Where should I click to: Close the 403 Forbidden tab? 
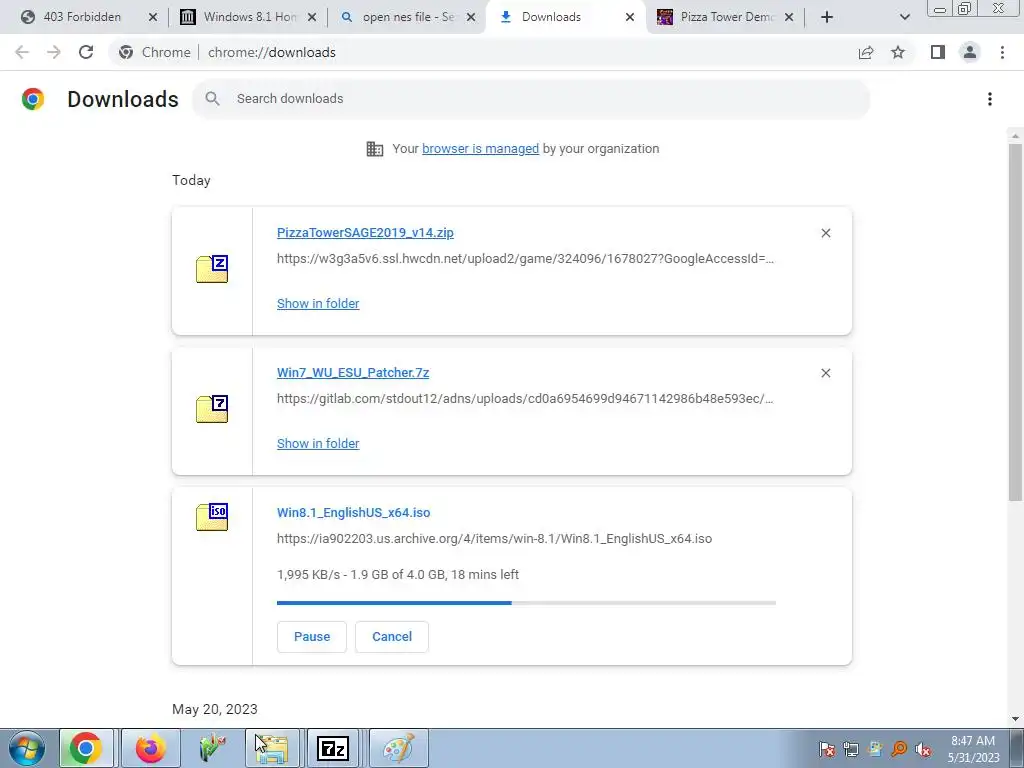(153, 17)
